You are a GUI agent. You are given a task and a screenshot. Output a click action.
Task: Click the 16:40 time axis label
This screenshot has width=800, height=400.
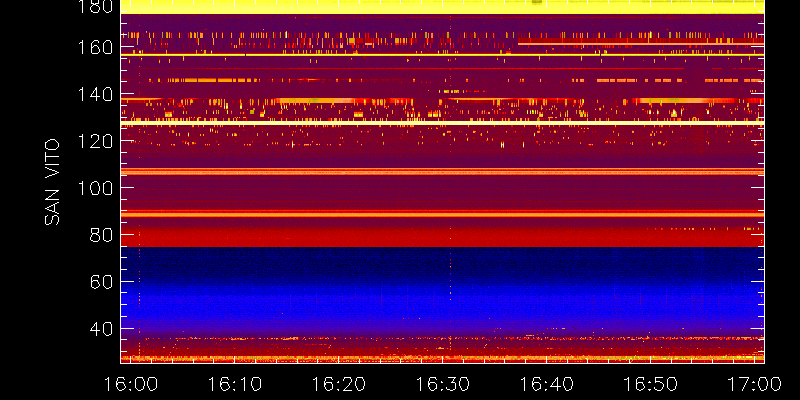[547, 384]
